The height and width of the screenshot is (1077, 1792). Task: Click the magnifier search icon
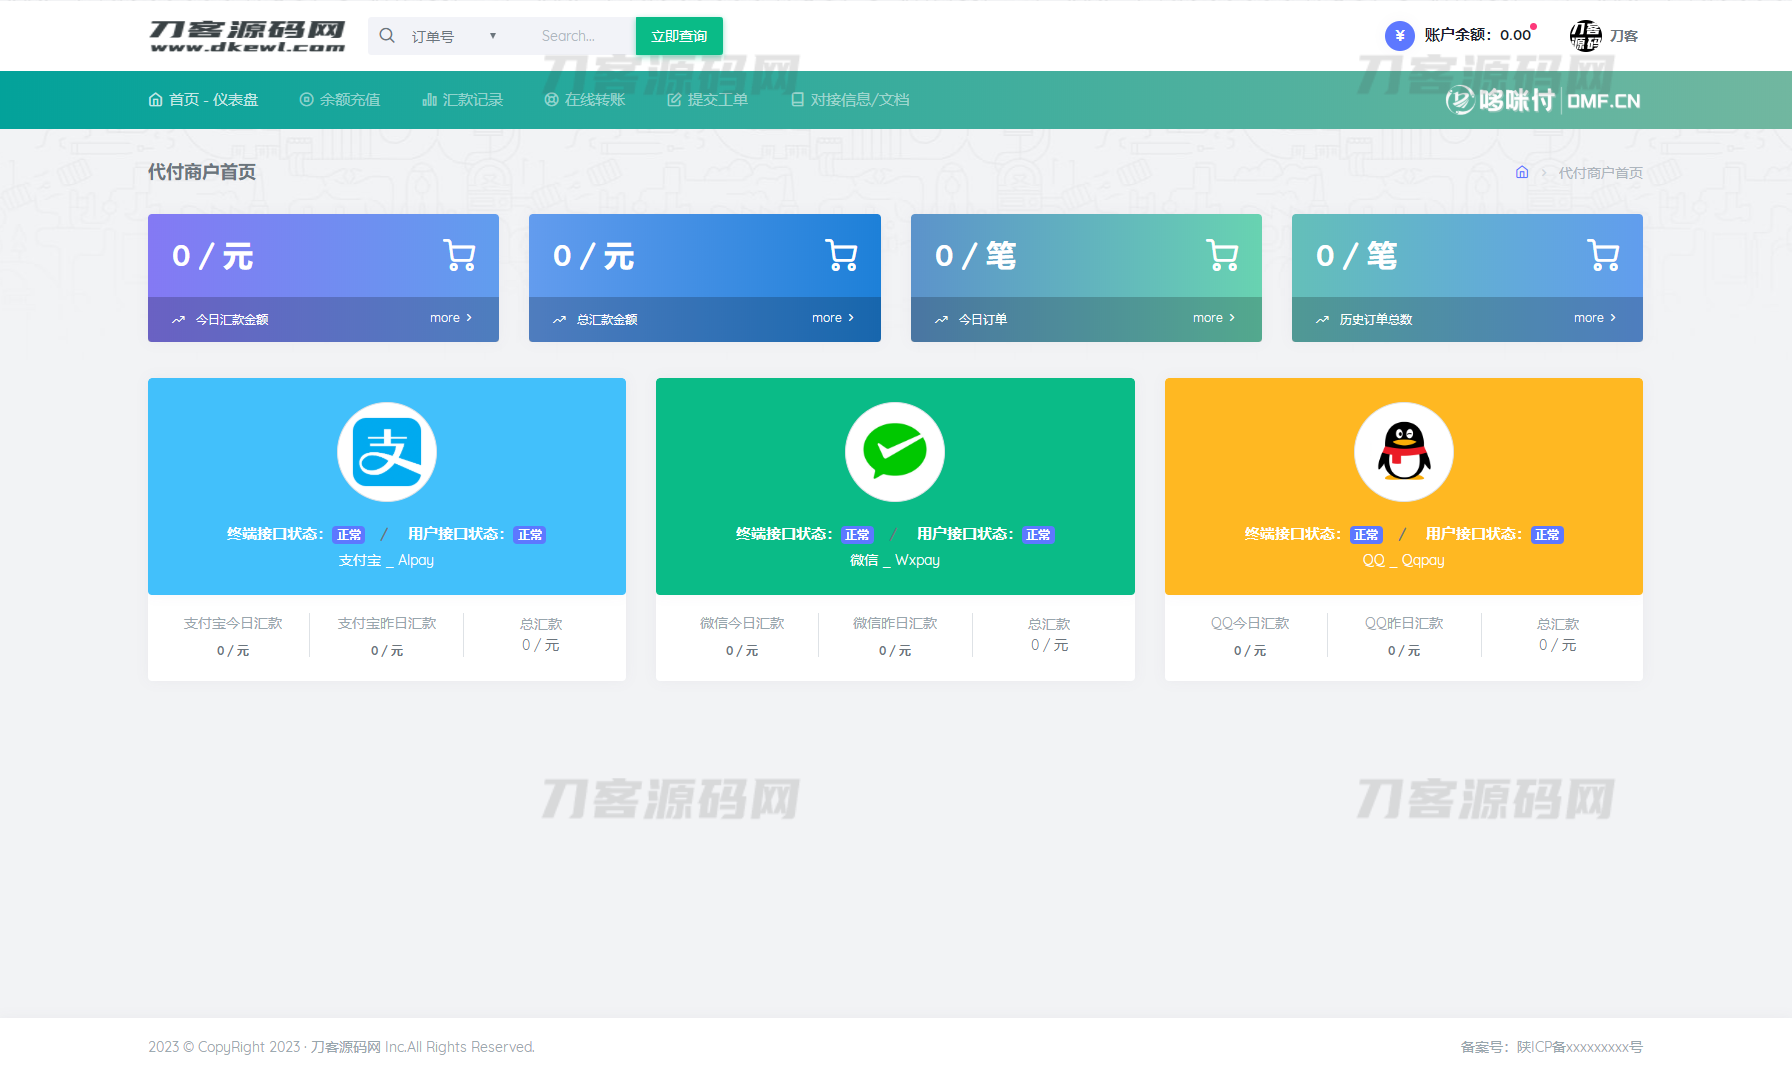coord(387,36)
